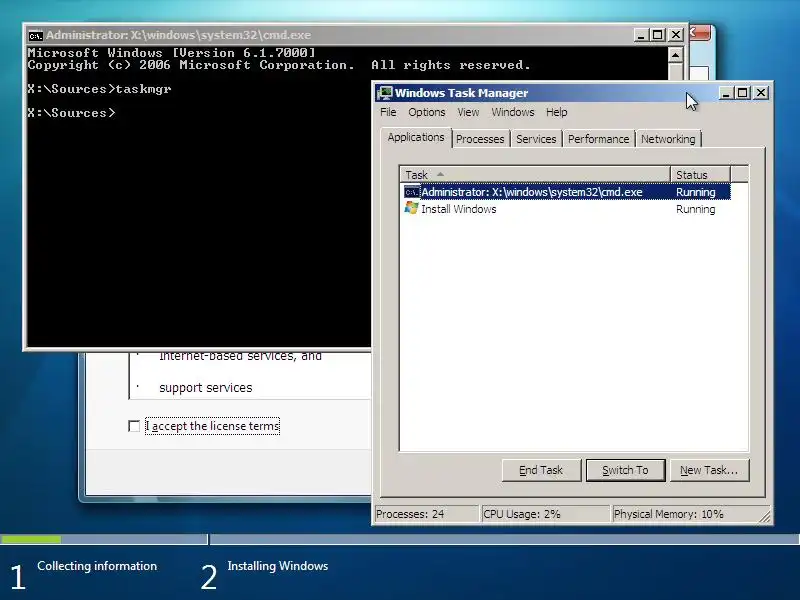Maximize the Task Manager window
Viewport: 800px width, 600px height.
click(x=742, y=93)
